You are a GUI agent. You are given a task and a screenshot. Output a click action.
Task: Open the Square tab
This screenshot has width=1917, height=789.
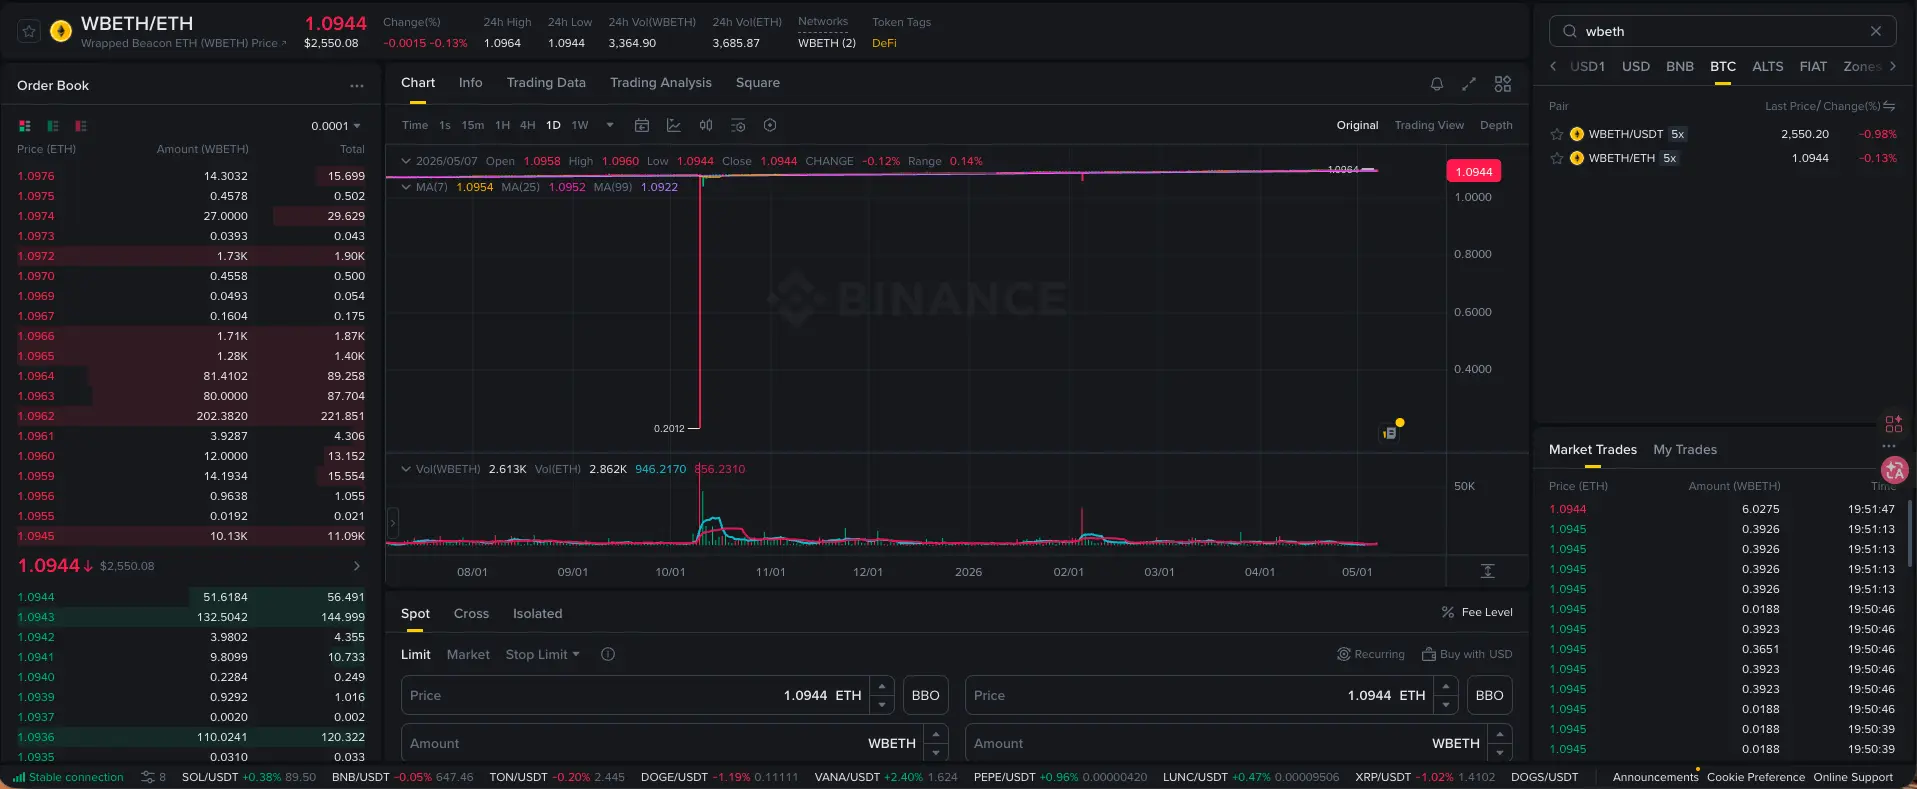click(x=758, y=83)
